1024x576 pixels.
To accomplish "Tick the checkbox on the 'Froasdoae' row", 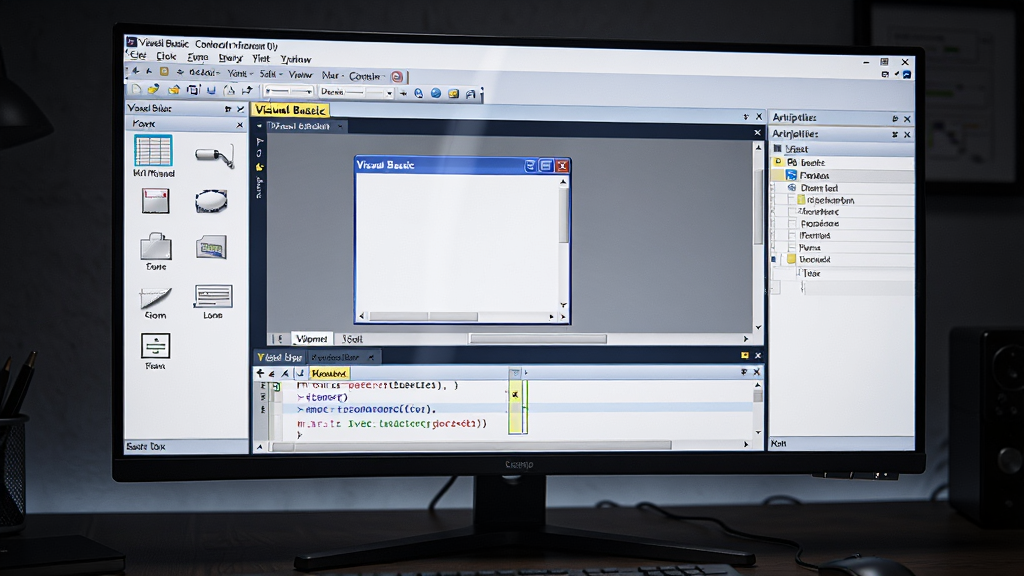I will (x=792, y=223).
